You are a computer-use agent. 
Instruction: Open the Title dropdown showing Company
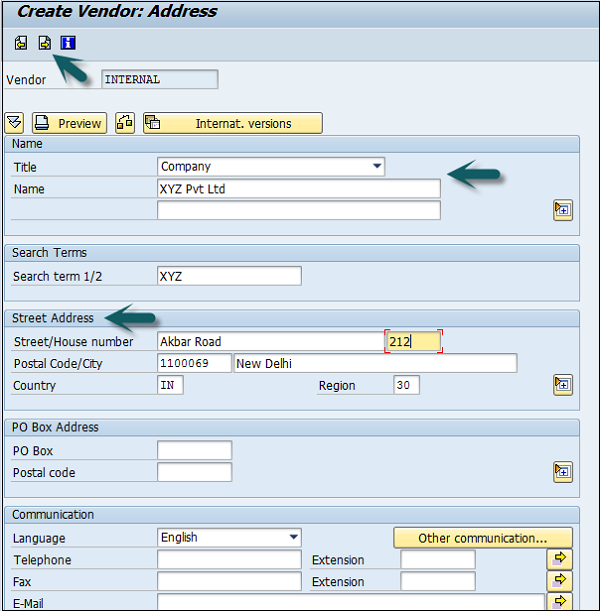pos(271,167)
